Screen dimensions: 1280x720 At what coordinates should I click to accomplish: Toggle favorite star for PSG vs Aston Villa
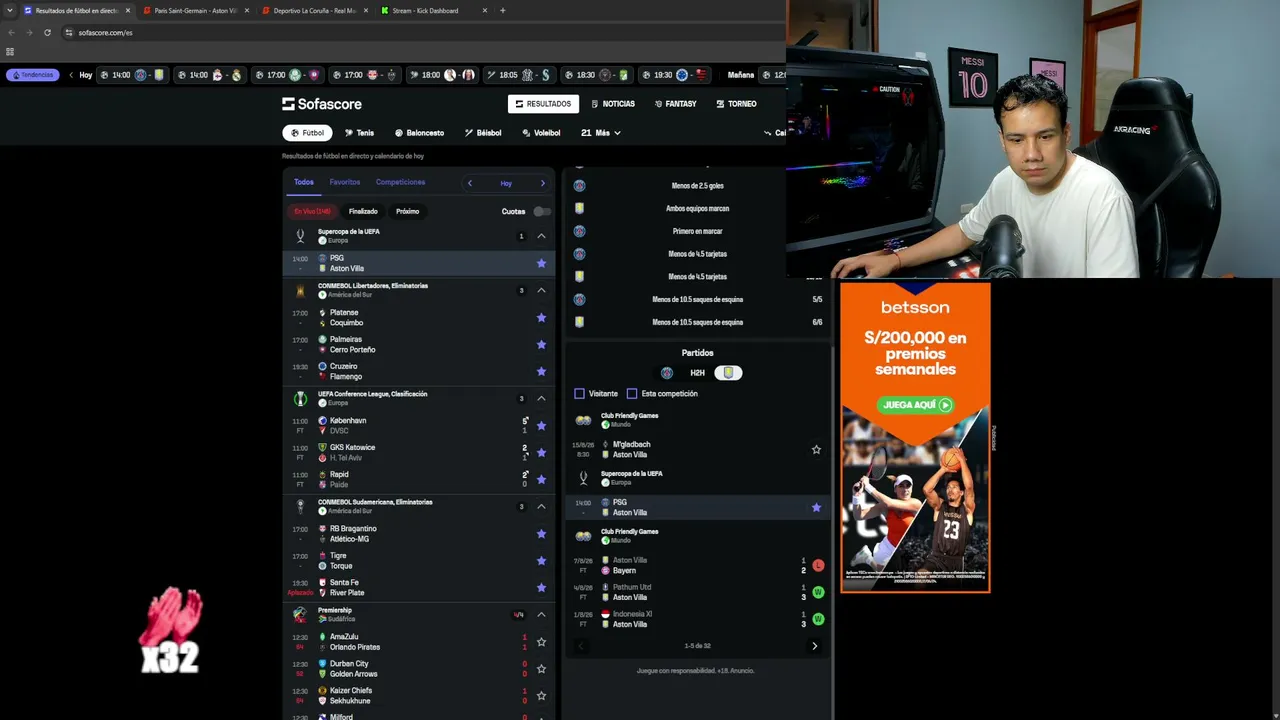pyautogui.click(x=541, y=263)
